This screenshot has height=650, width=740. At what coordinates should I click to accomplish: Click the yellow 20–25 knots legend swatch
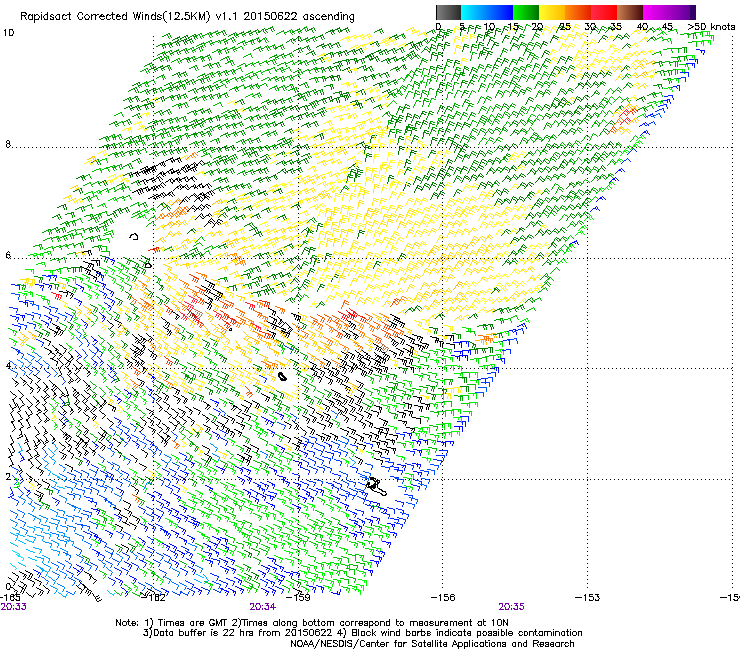[552, 12]
